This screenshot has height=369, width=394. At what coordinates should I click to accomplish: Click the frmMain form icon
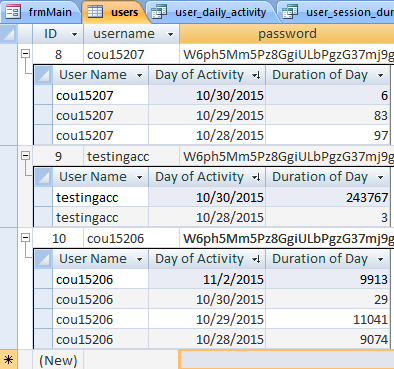pos(13,12)
